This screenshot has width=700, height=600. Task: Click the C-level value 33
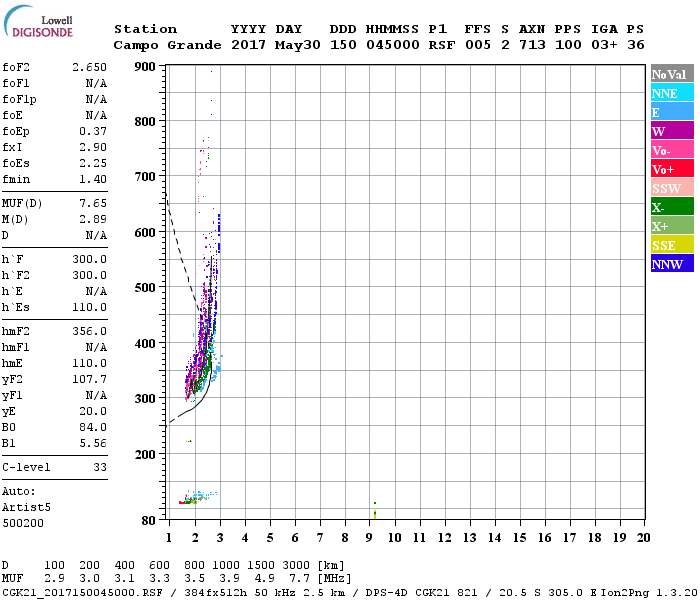pos(99,467)
